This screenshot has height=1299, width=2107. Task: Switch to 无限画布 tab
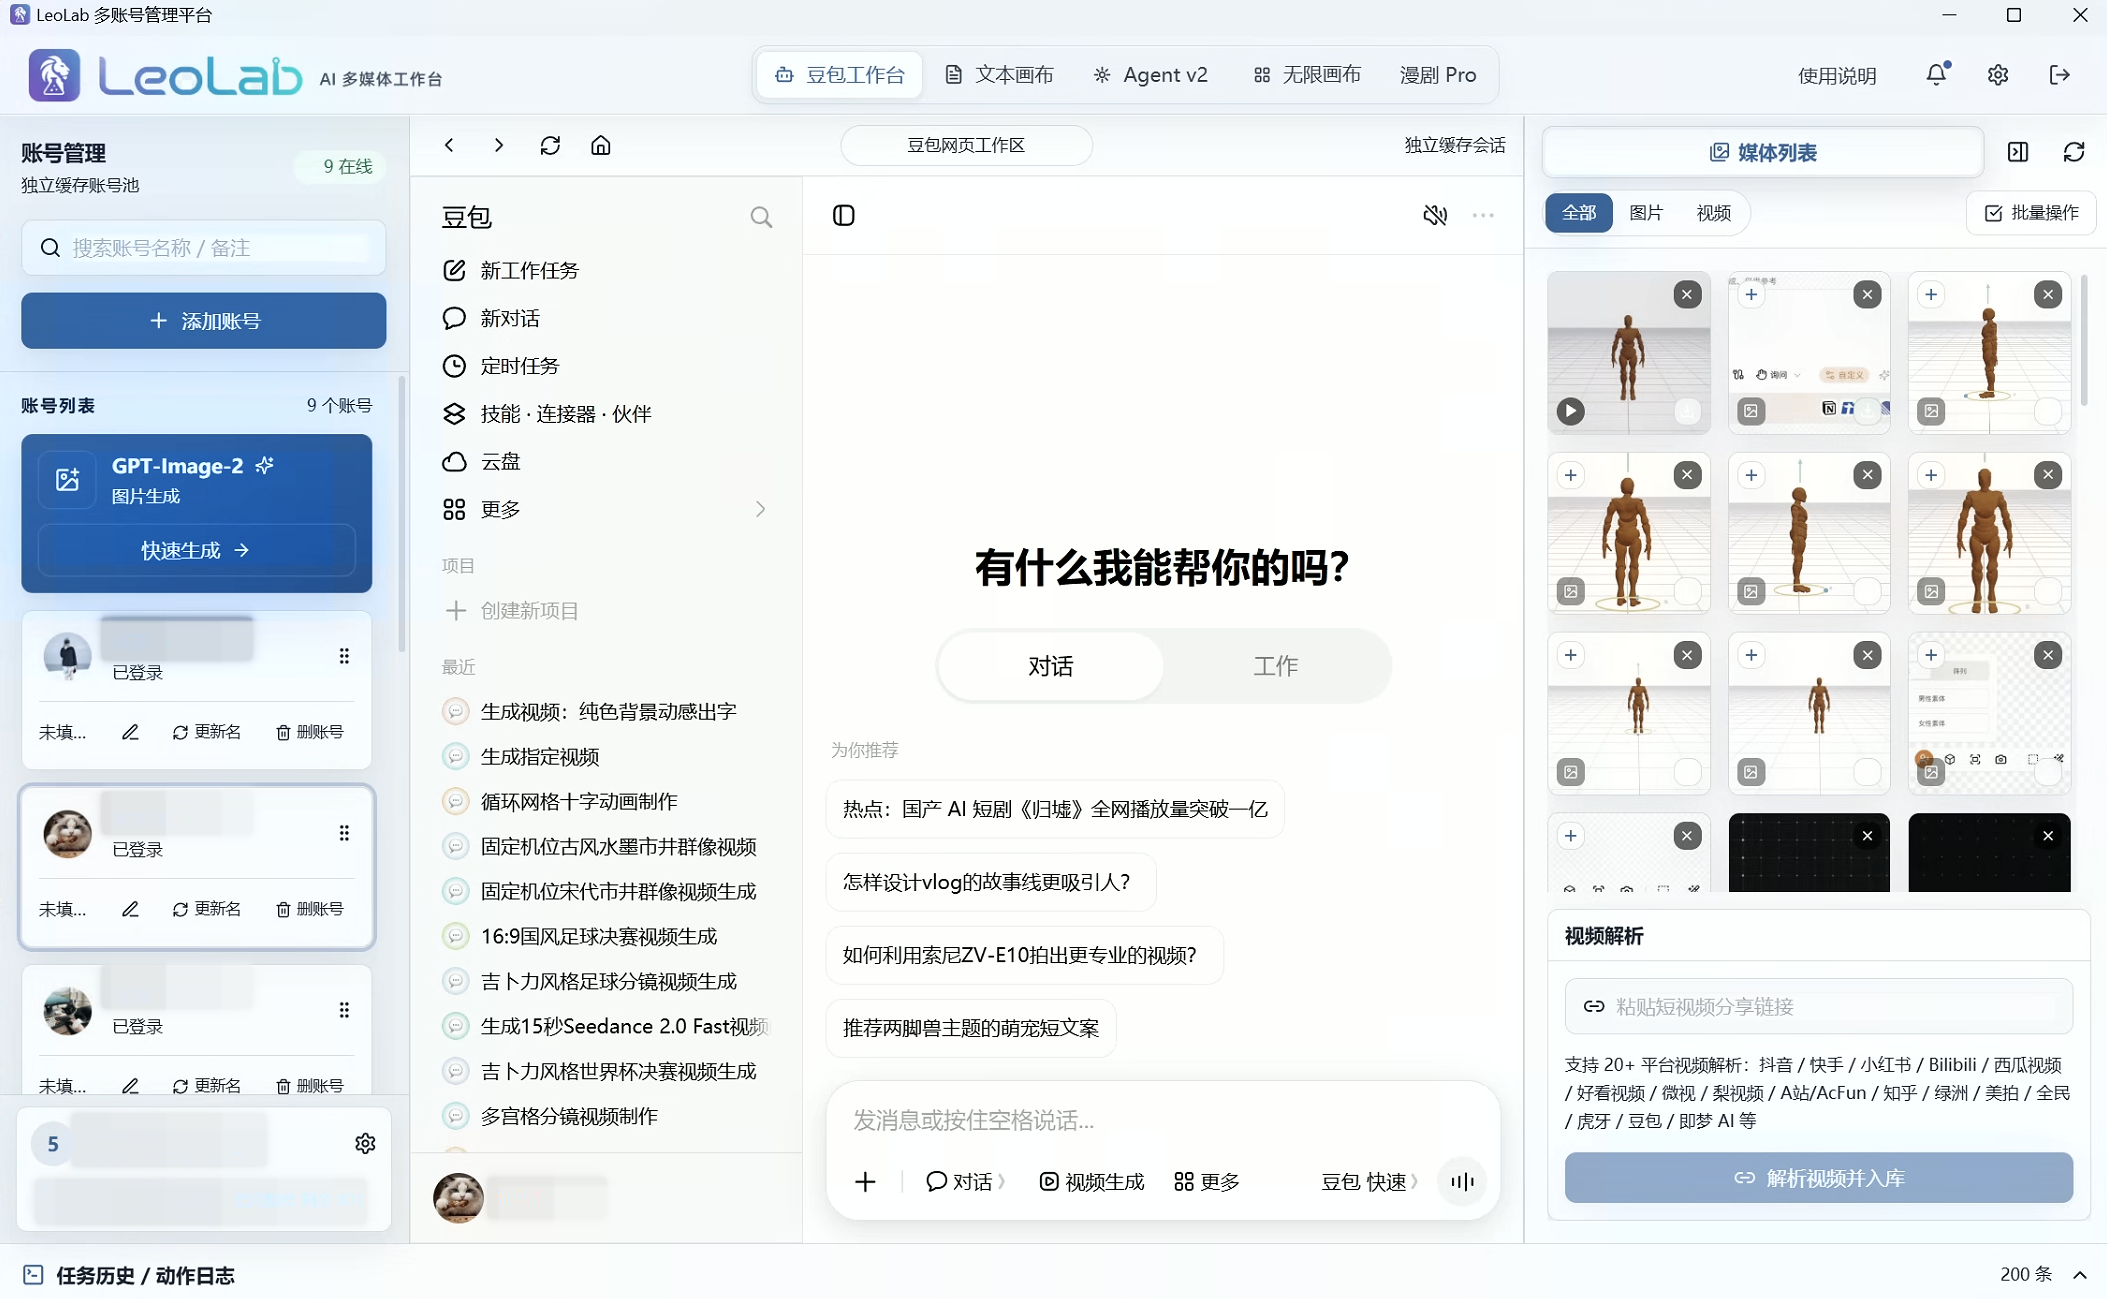point(1307,75)
